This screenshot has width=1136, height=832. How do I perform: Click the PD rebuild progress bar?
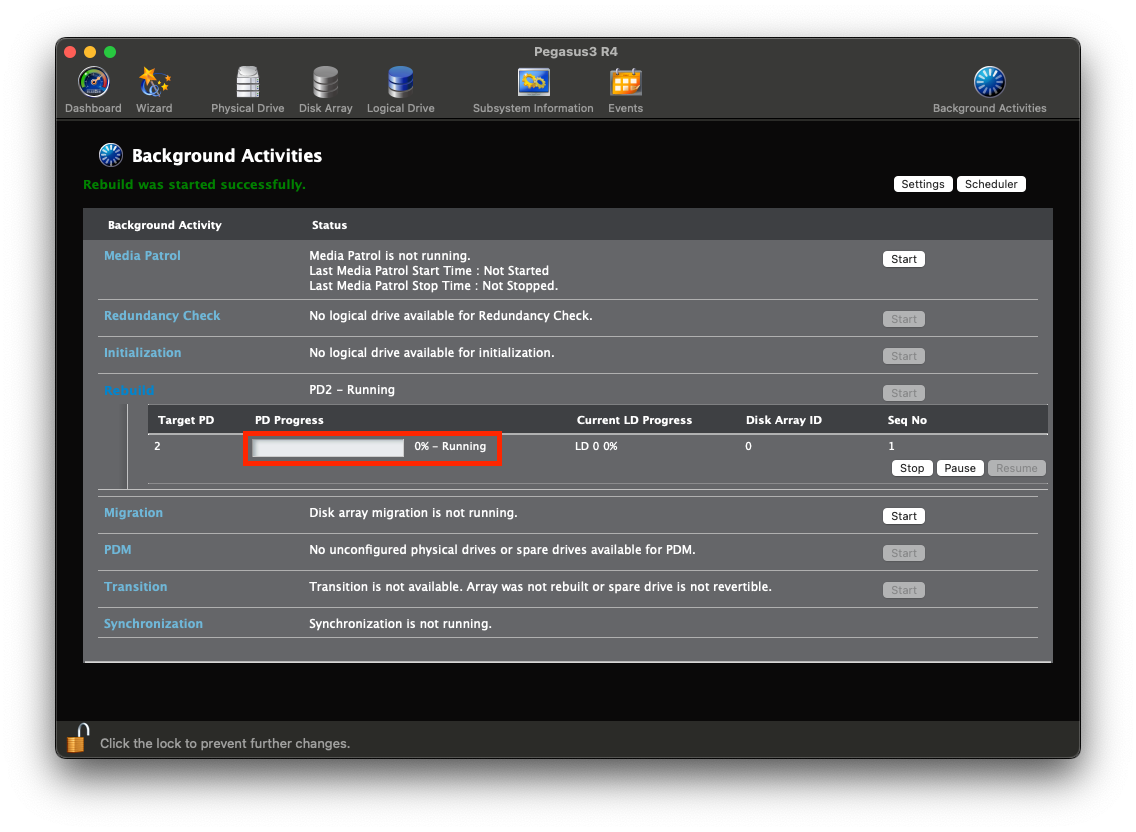click(327, 447)
